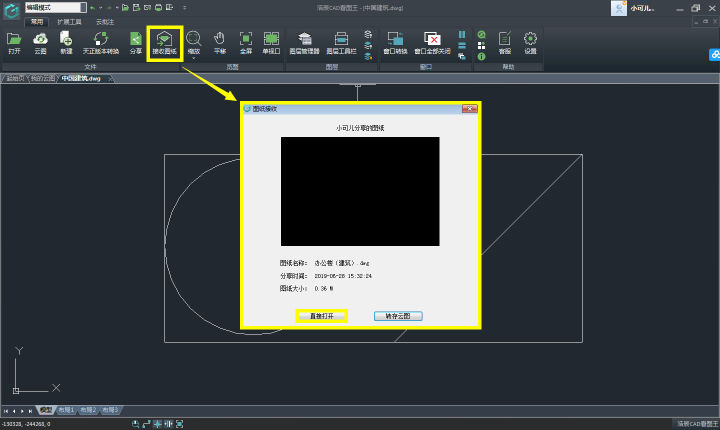Click the 全屏 fullscreen icon
This screenshot has width=720, height=430.
coord(246,42)
